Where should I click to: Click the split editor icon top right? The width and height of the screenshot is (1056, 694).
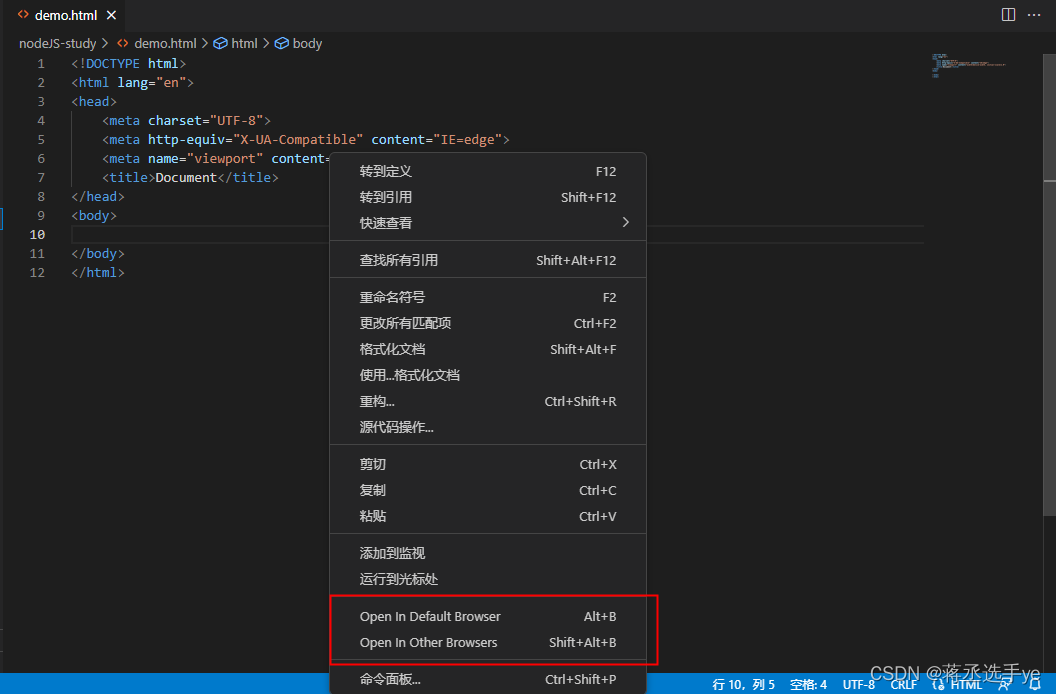pyautogui.click(x=1007, y=14)
